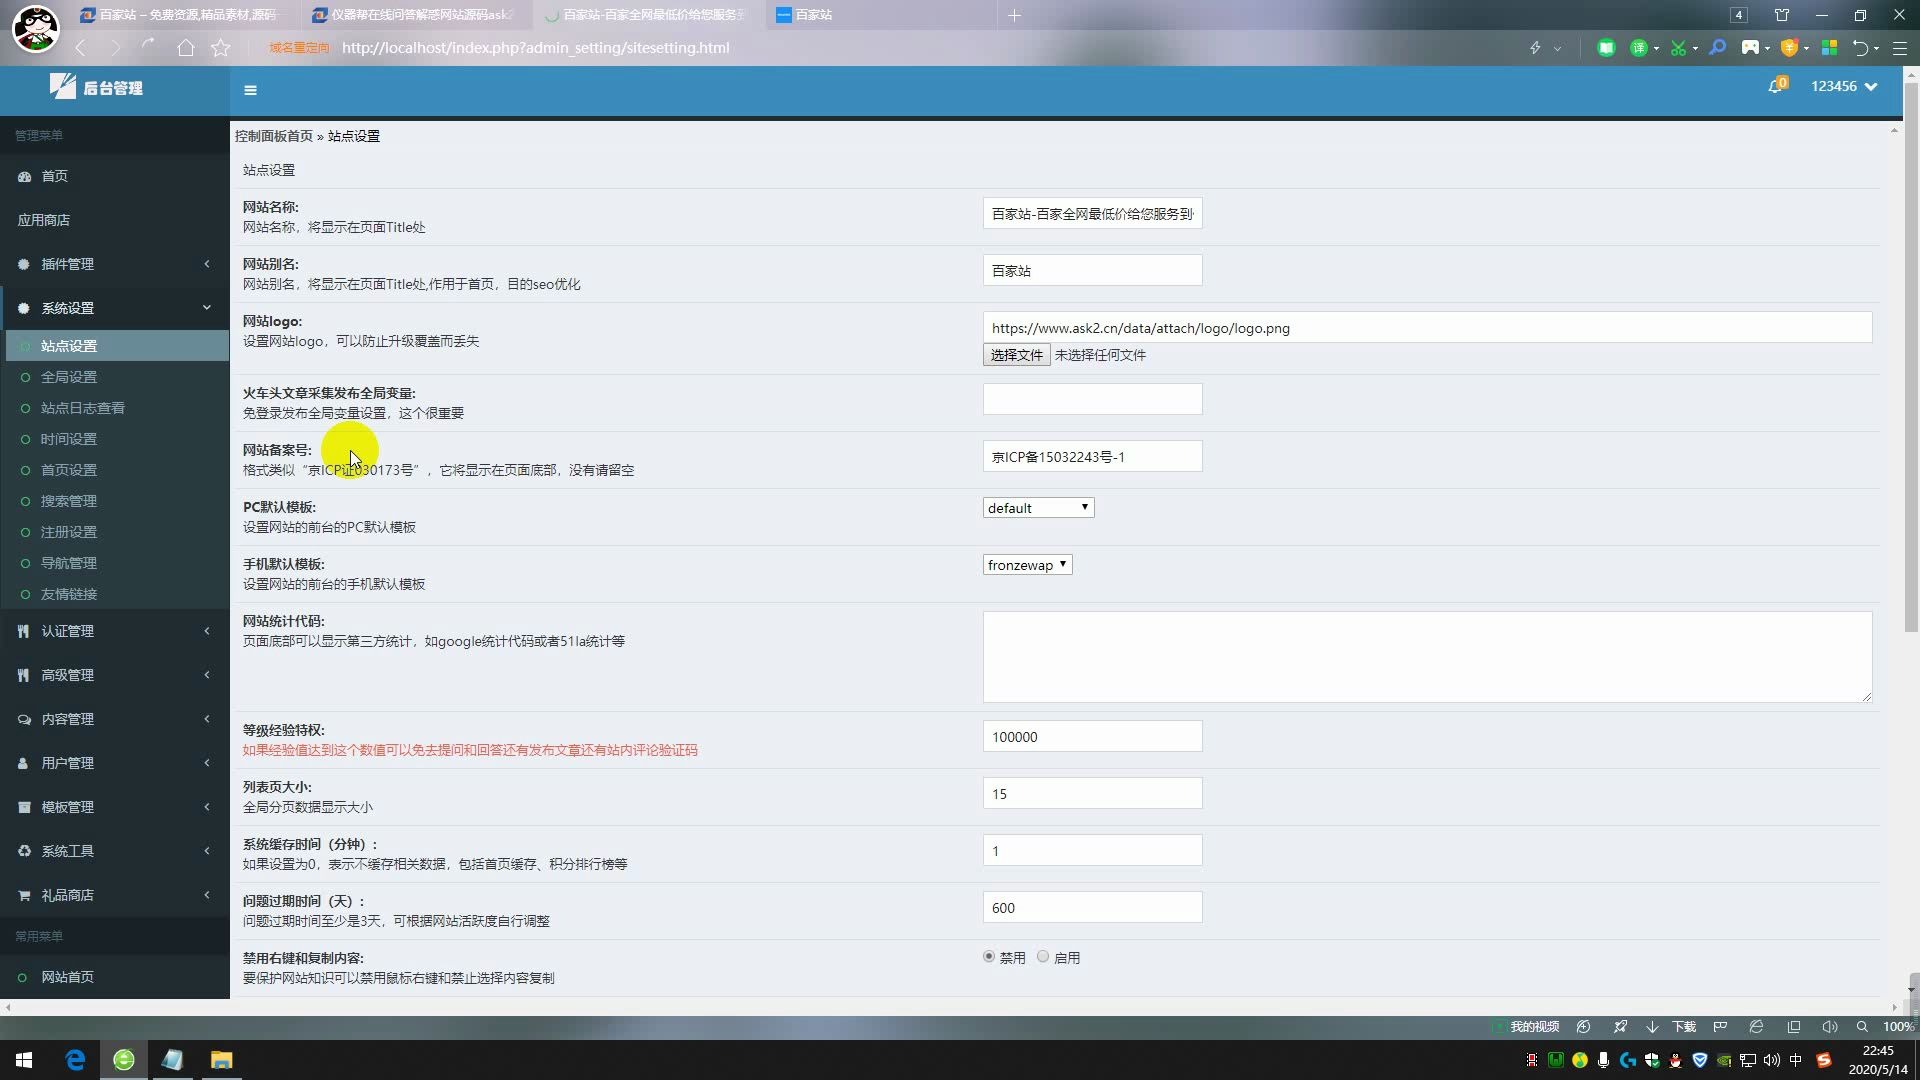Click the browser home icon
The width and height of the screenshot is (1920, 1080).
tap(185, 48)
